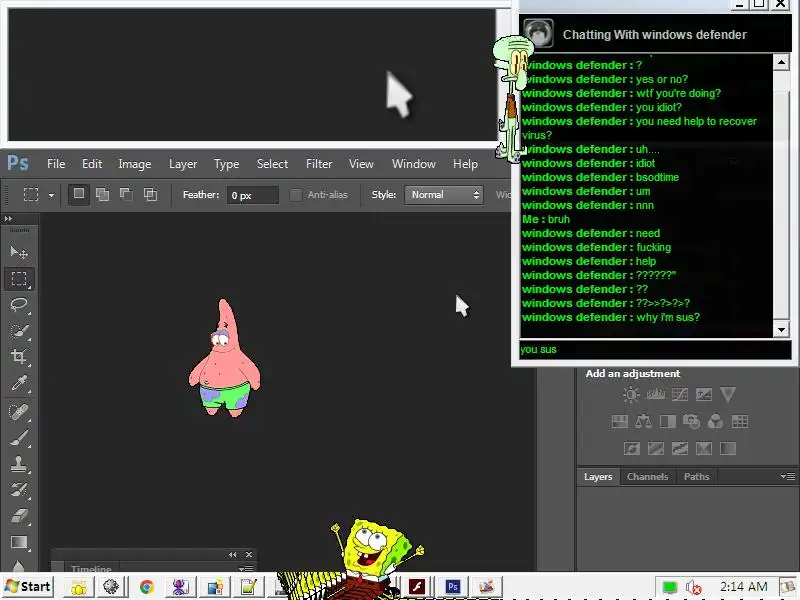Choose Subtract from selection mode
The height and width of the screenshot is (600, 800).
pyautogui.click(x=126, y=194)
